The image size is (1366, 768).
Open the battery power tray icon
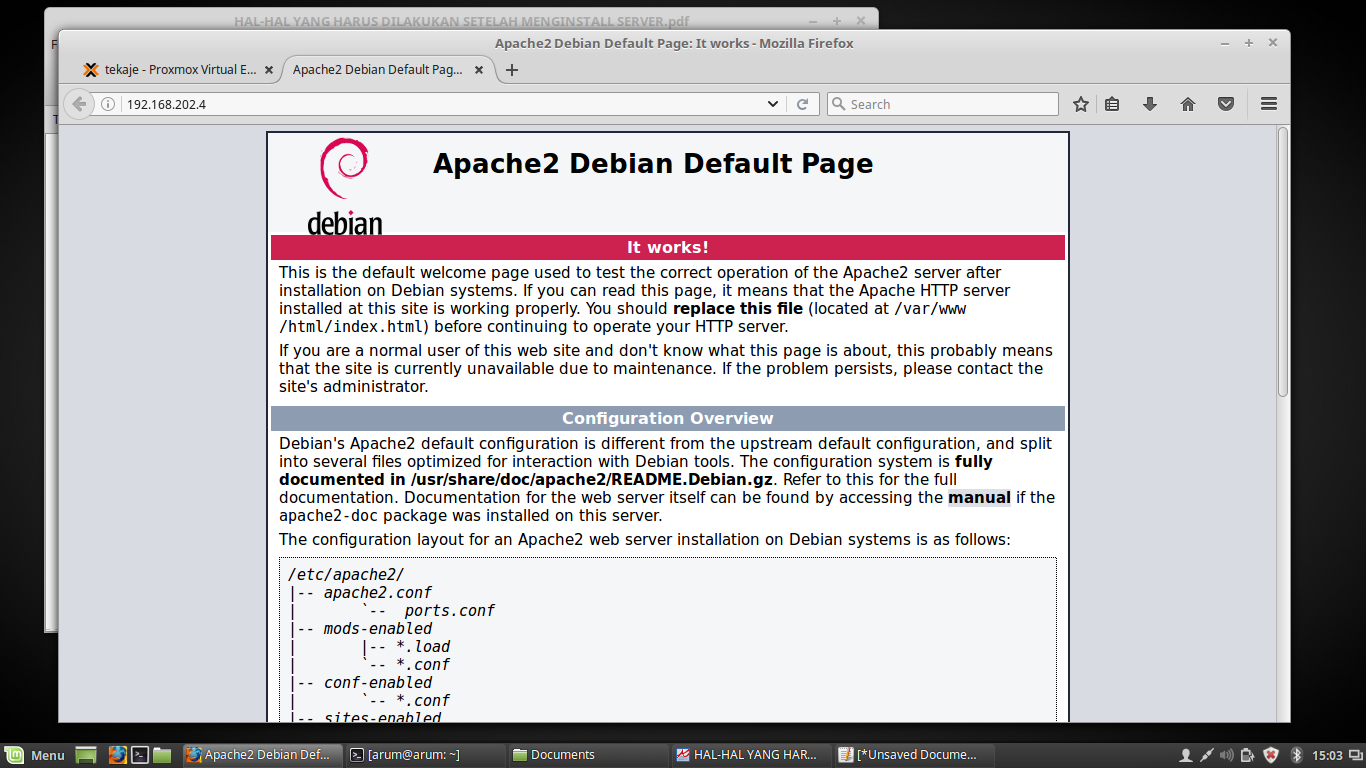click(1249, 755)
